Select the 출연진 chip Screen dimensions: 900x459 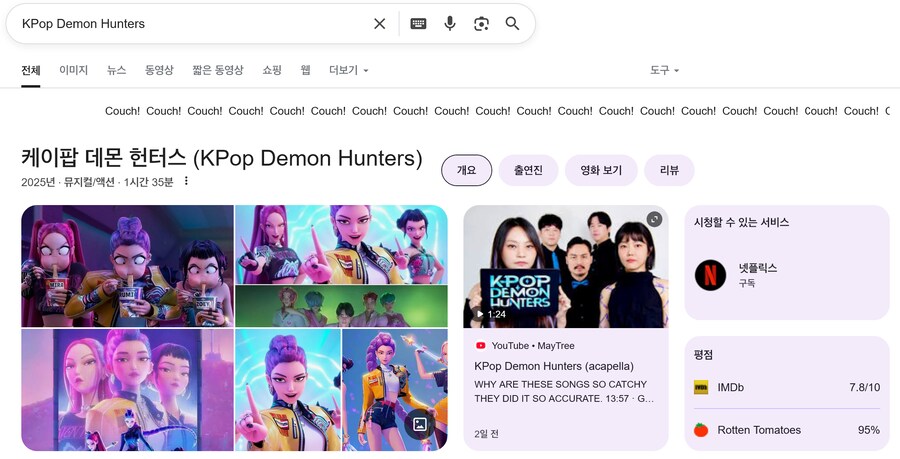pyautogui.click(x=528, y=170)
